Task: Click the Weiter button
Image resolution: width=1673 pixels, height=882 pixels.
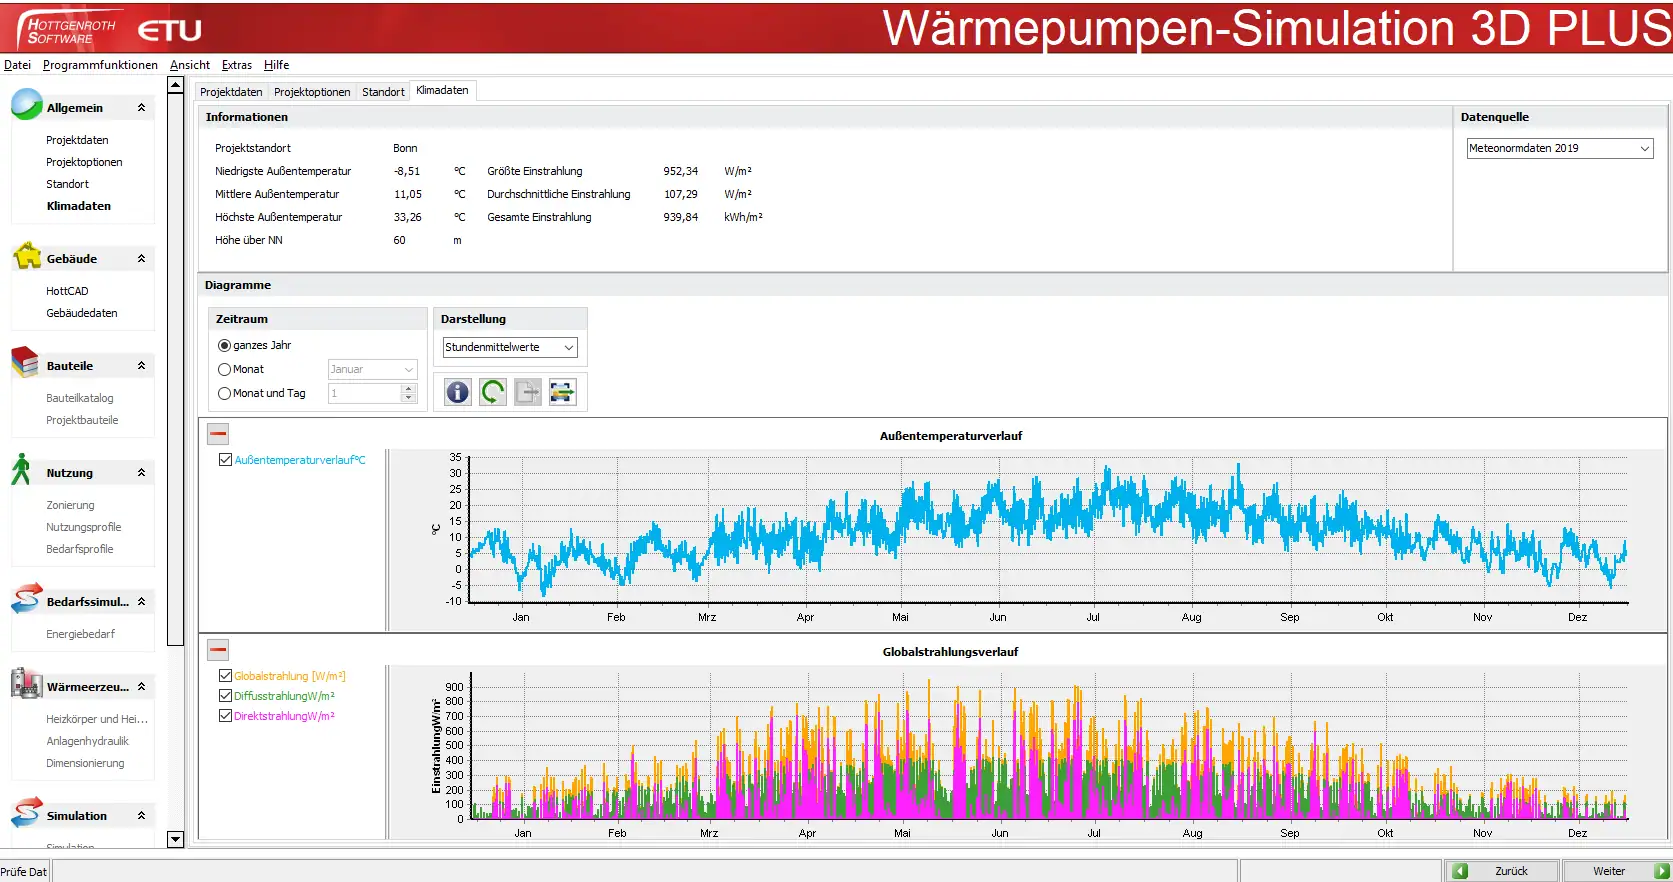Action: [x=1609, y=871]
